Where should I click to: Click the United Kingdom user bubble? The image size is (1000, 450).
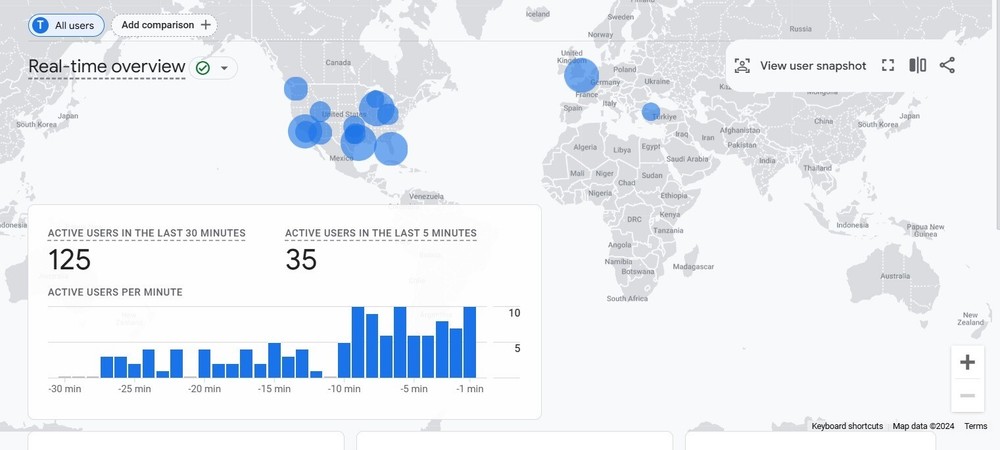581,75
